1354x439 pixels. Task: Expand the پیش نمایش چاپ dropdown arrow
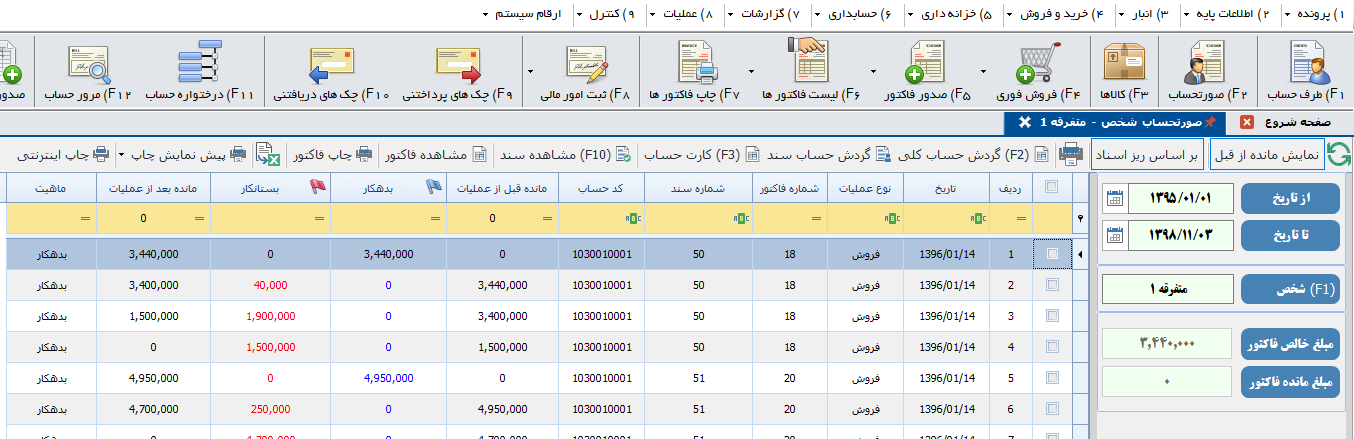122,155
